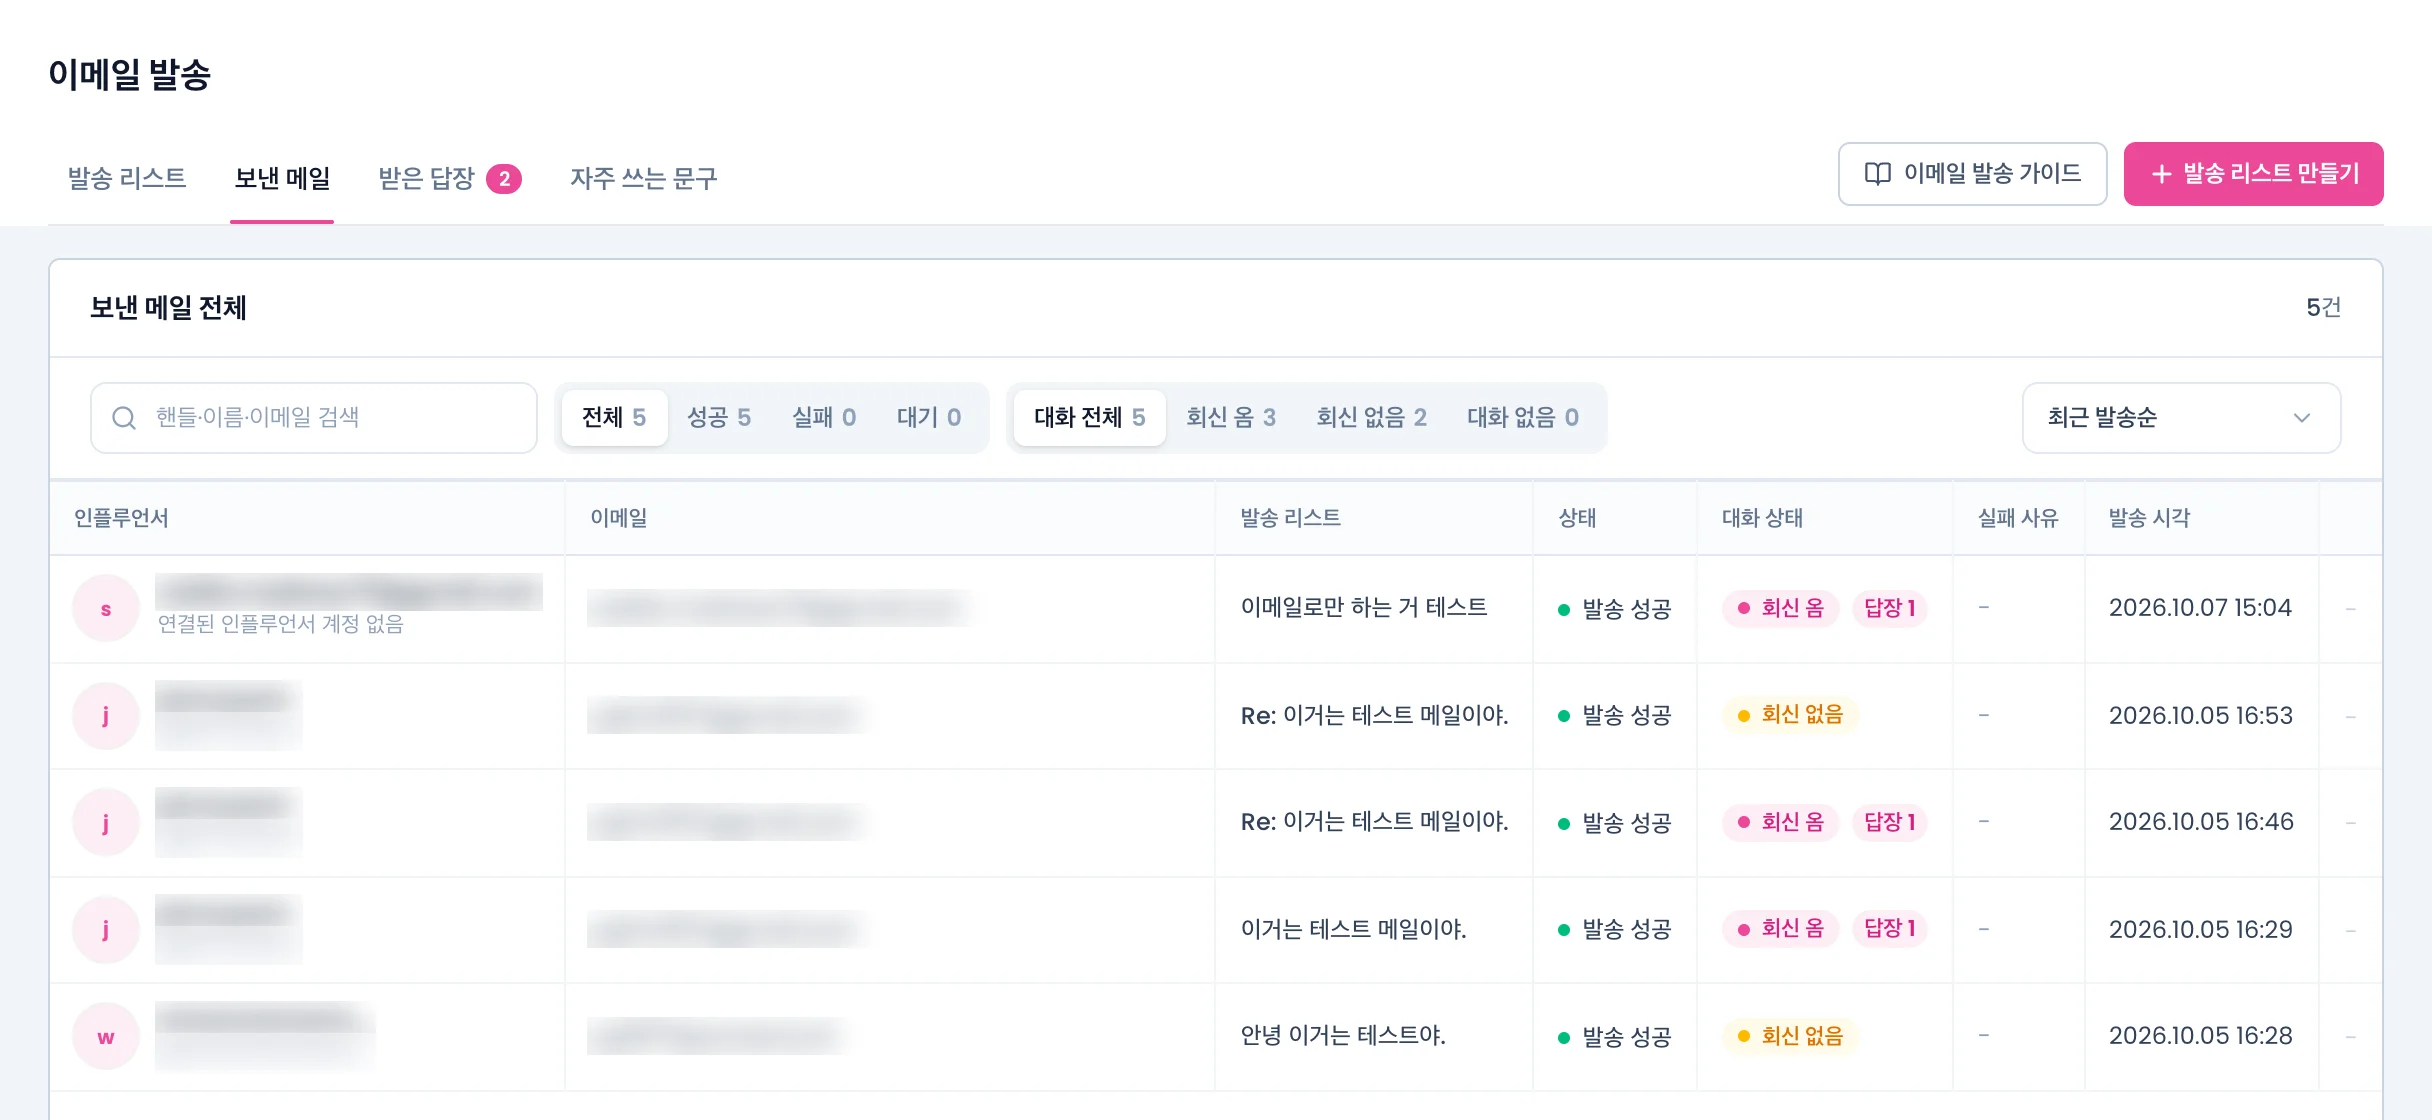Viewport: 2432px width, 1120px height.
Task: Click 답장 1 badge in 16:46 row
Action: (x=1890, y=822)
